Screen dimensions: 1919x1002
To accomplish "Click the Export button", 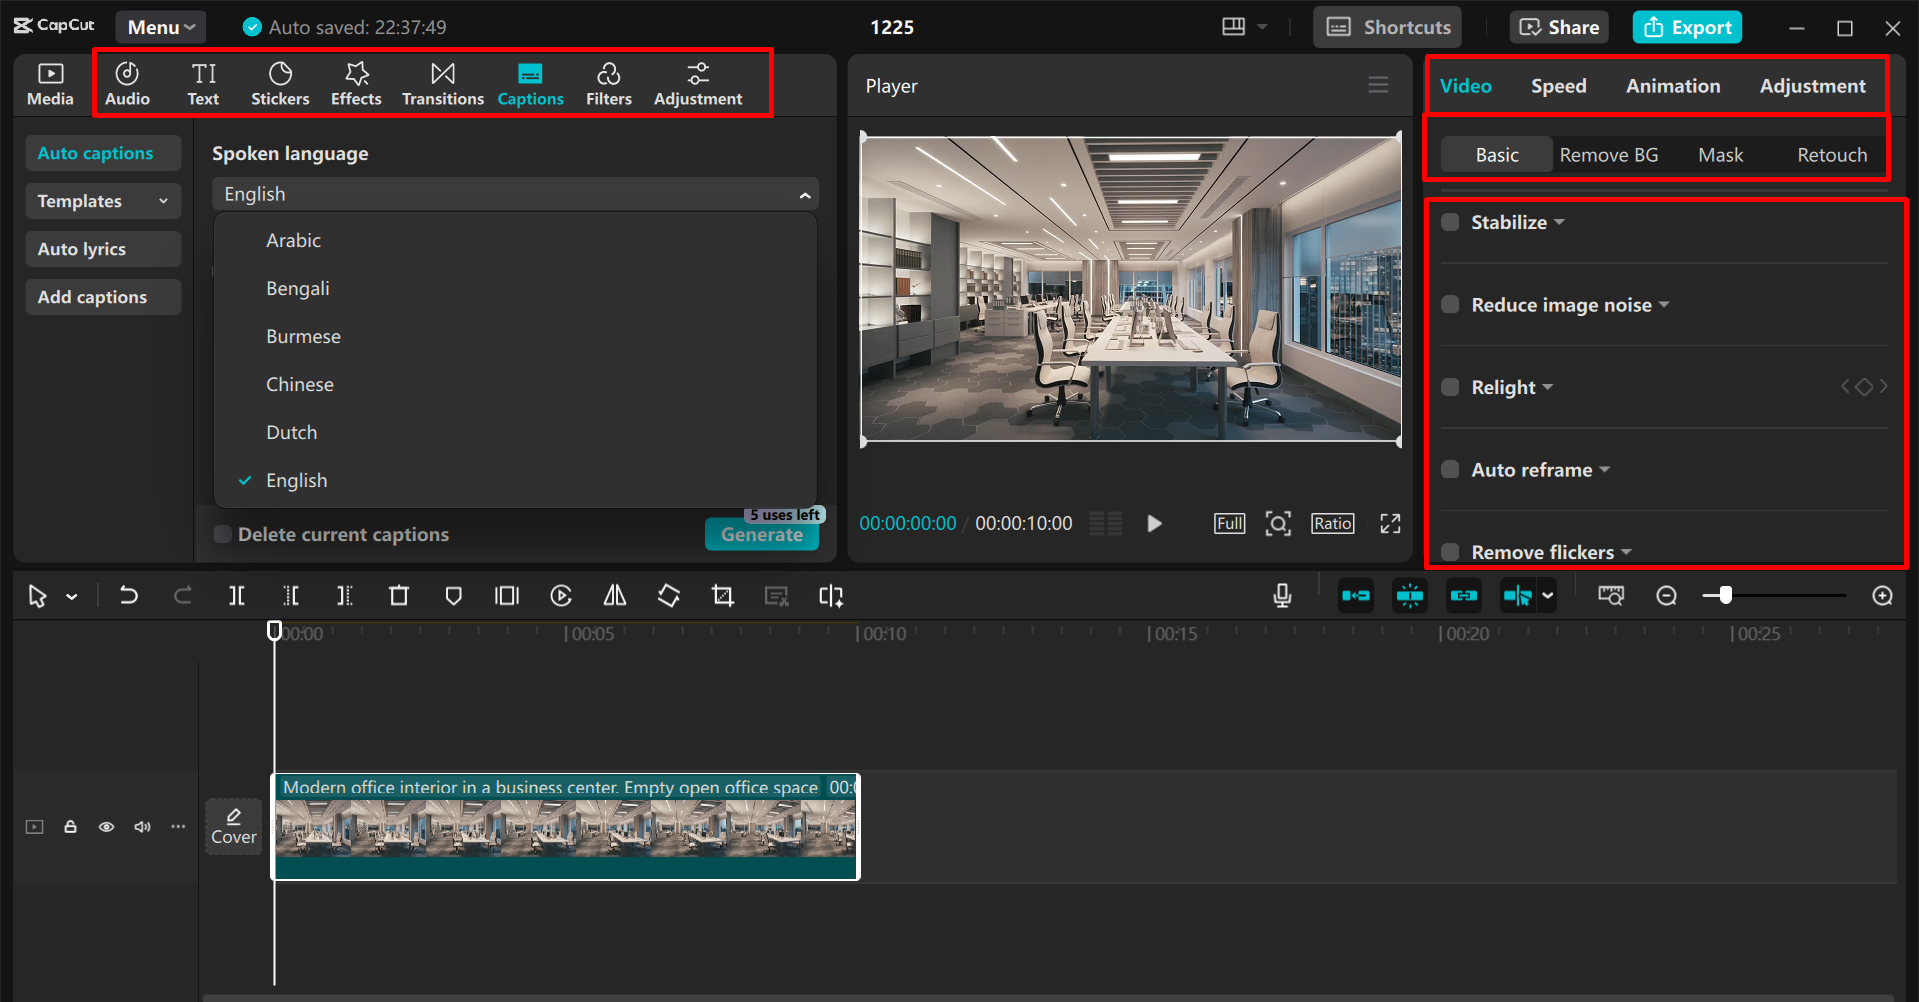I will pos(1687,26).
